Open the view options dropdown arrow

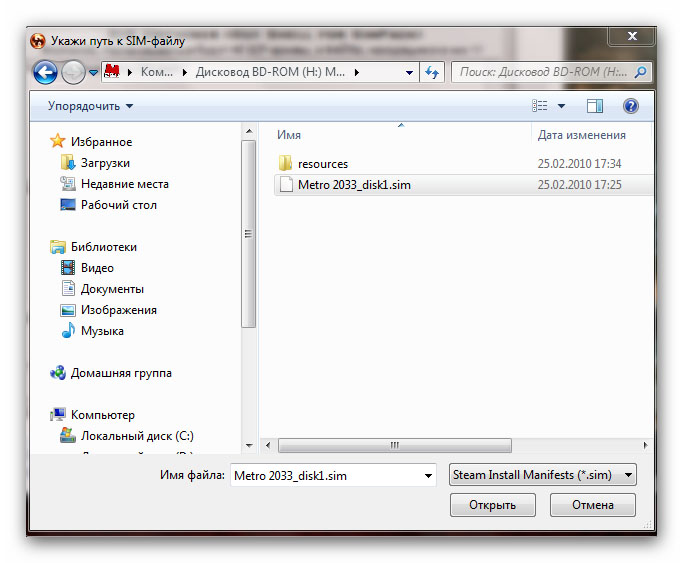[x=561, y=106]
